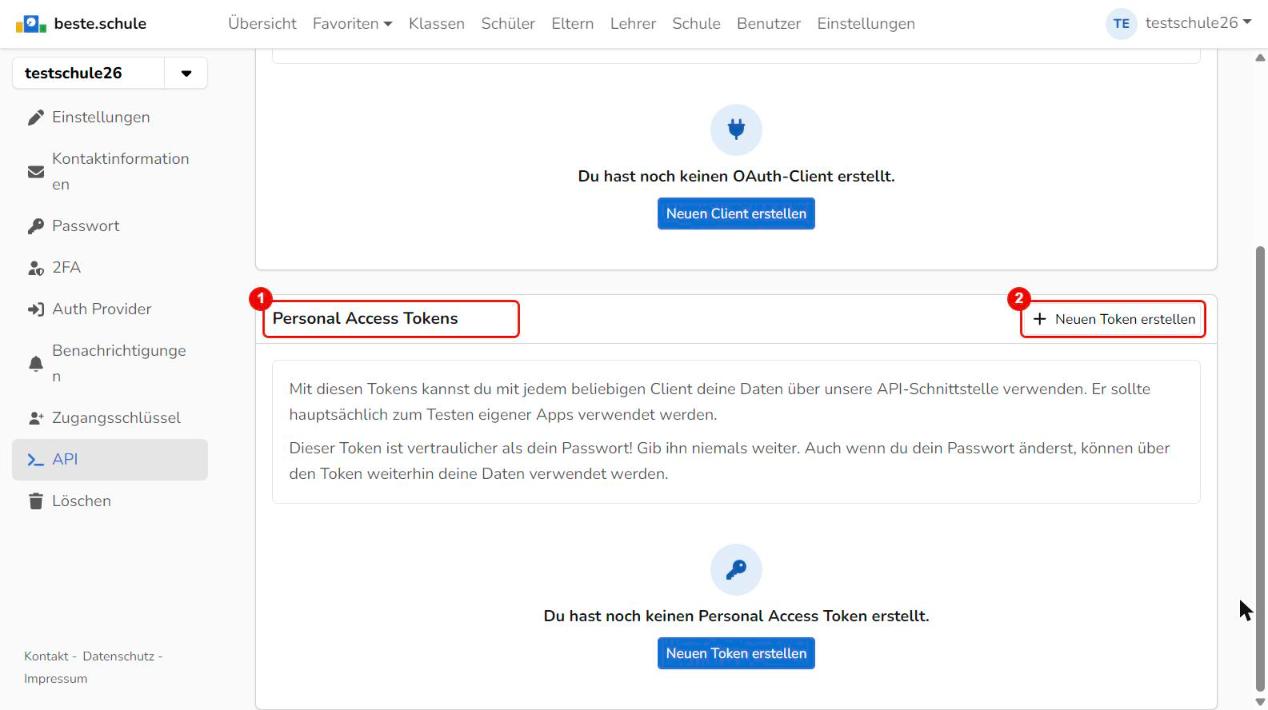
Task: Open the Kontakt footer link
Action: tap(47, 656)
